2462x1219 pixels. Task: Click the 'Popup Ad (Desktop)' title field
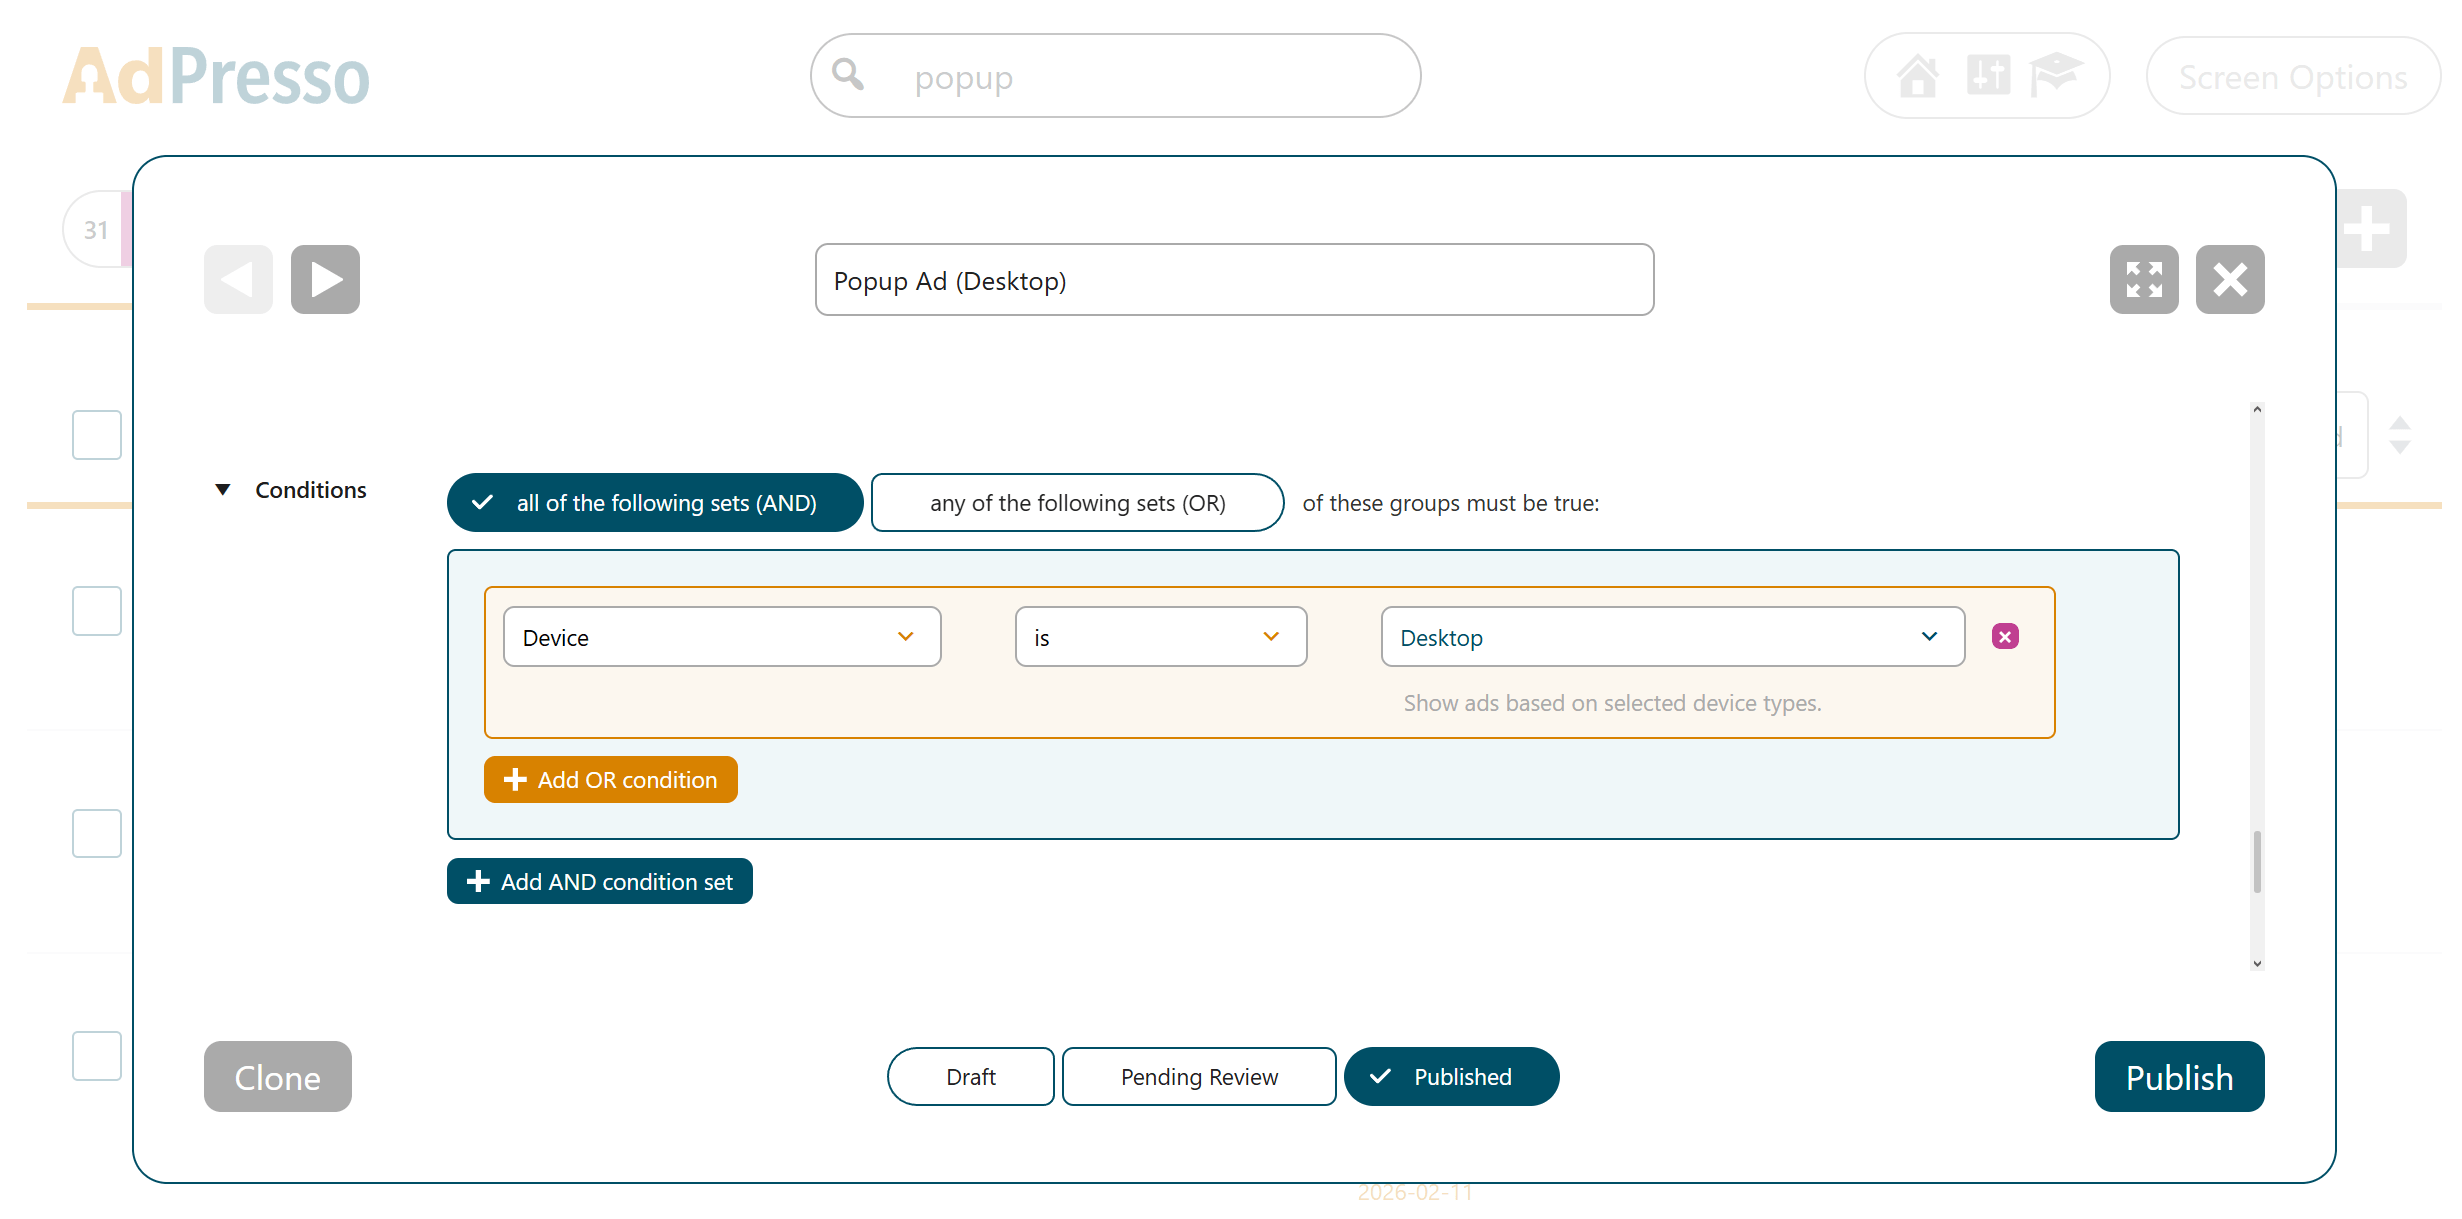pyautogui.click(x=1233, y=280)
